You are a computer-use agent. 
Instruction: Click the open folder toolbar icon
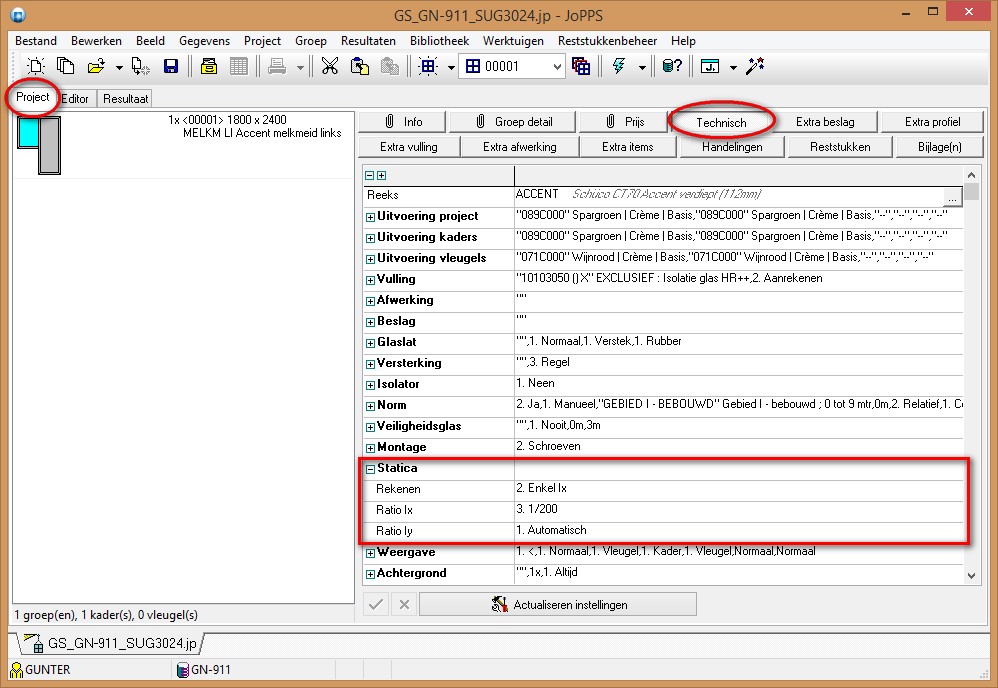click(96, 66)
